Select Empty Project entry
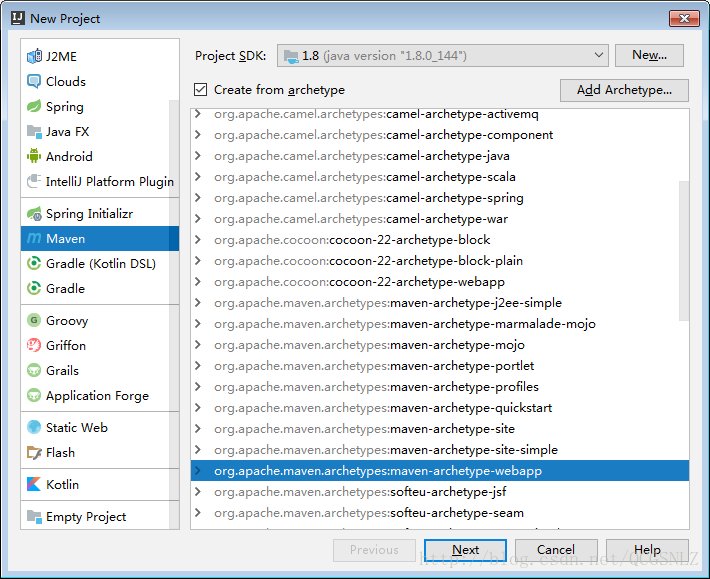The height and width of the screenshot is (579, 710). coord(86,517)
